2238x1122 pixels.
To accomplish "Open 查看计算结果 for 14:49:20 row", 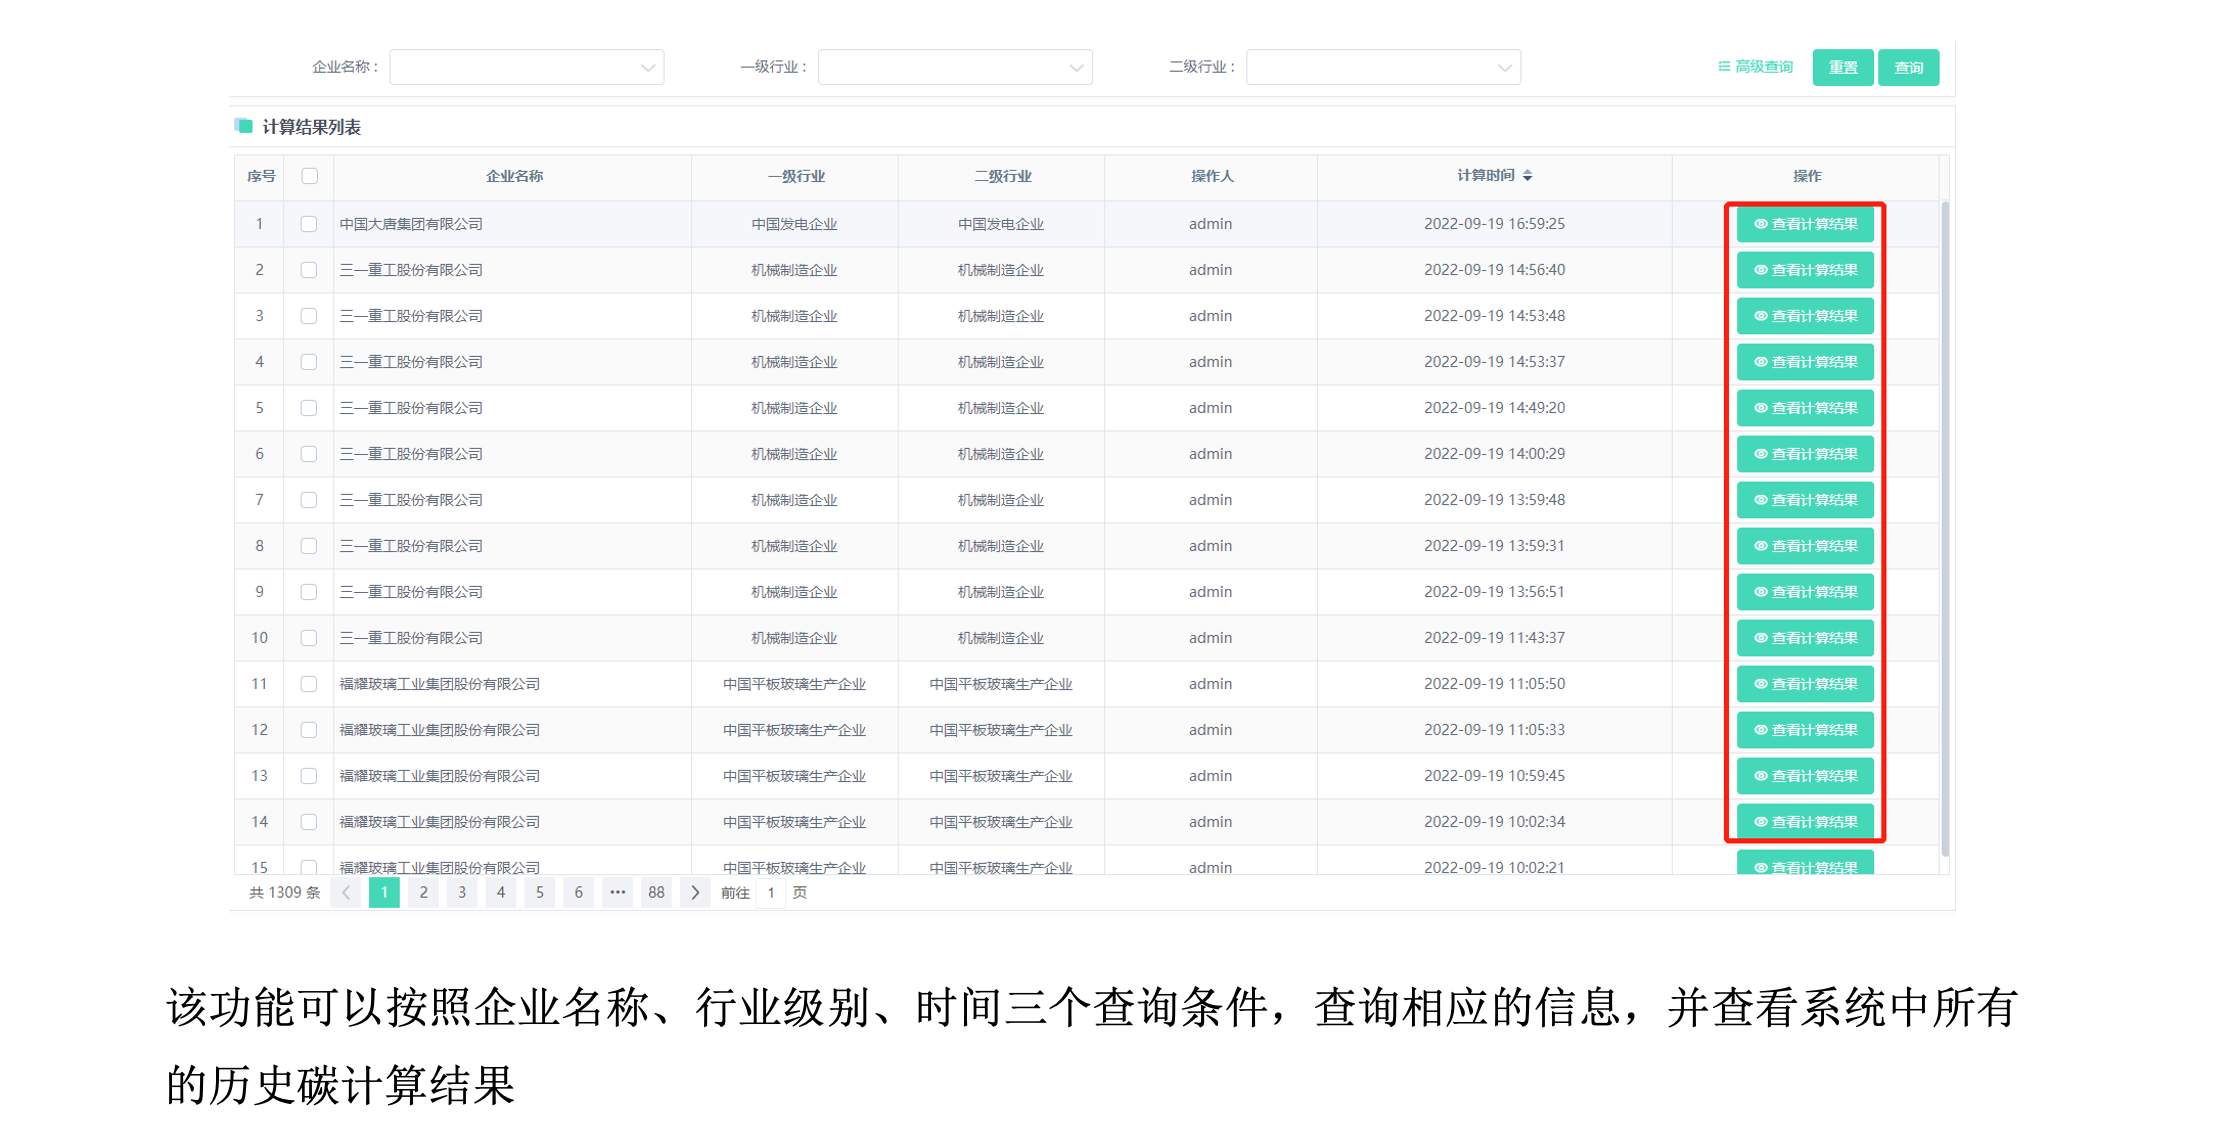I will click(1805, 408).
